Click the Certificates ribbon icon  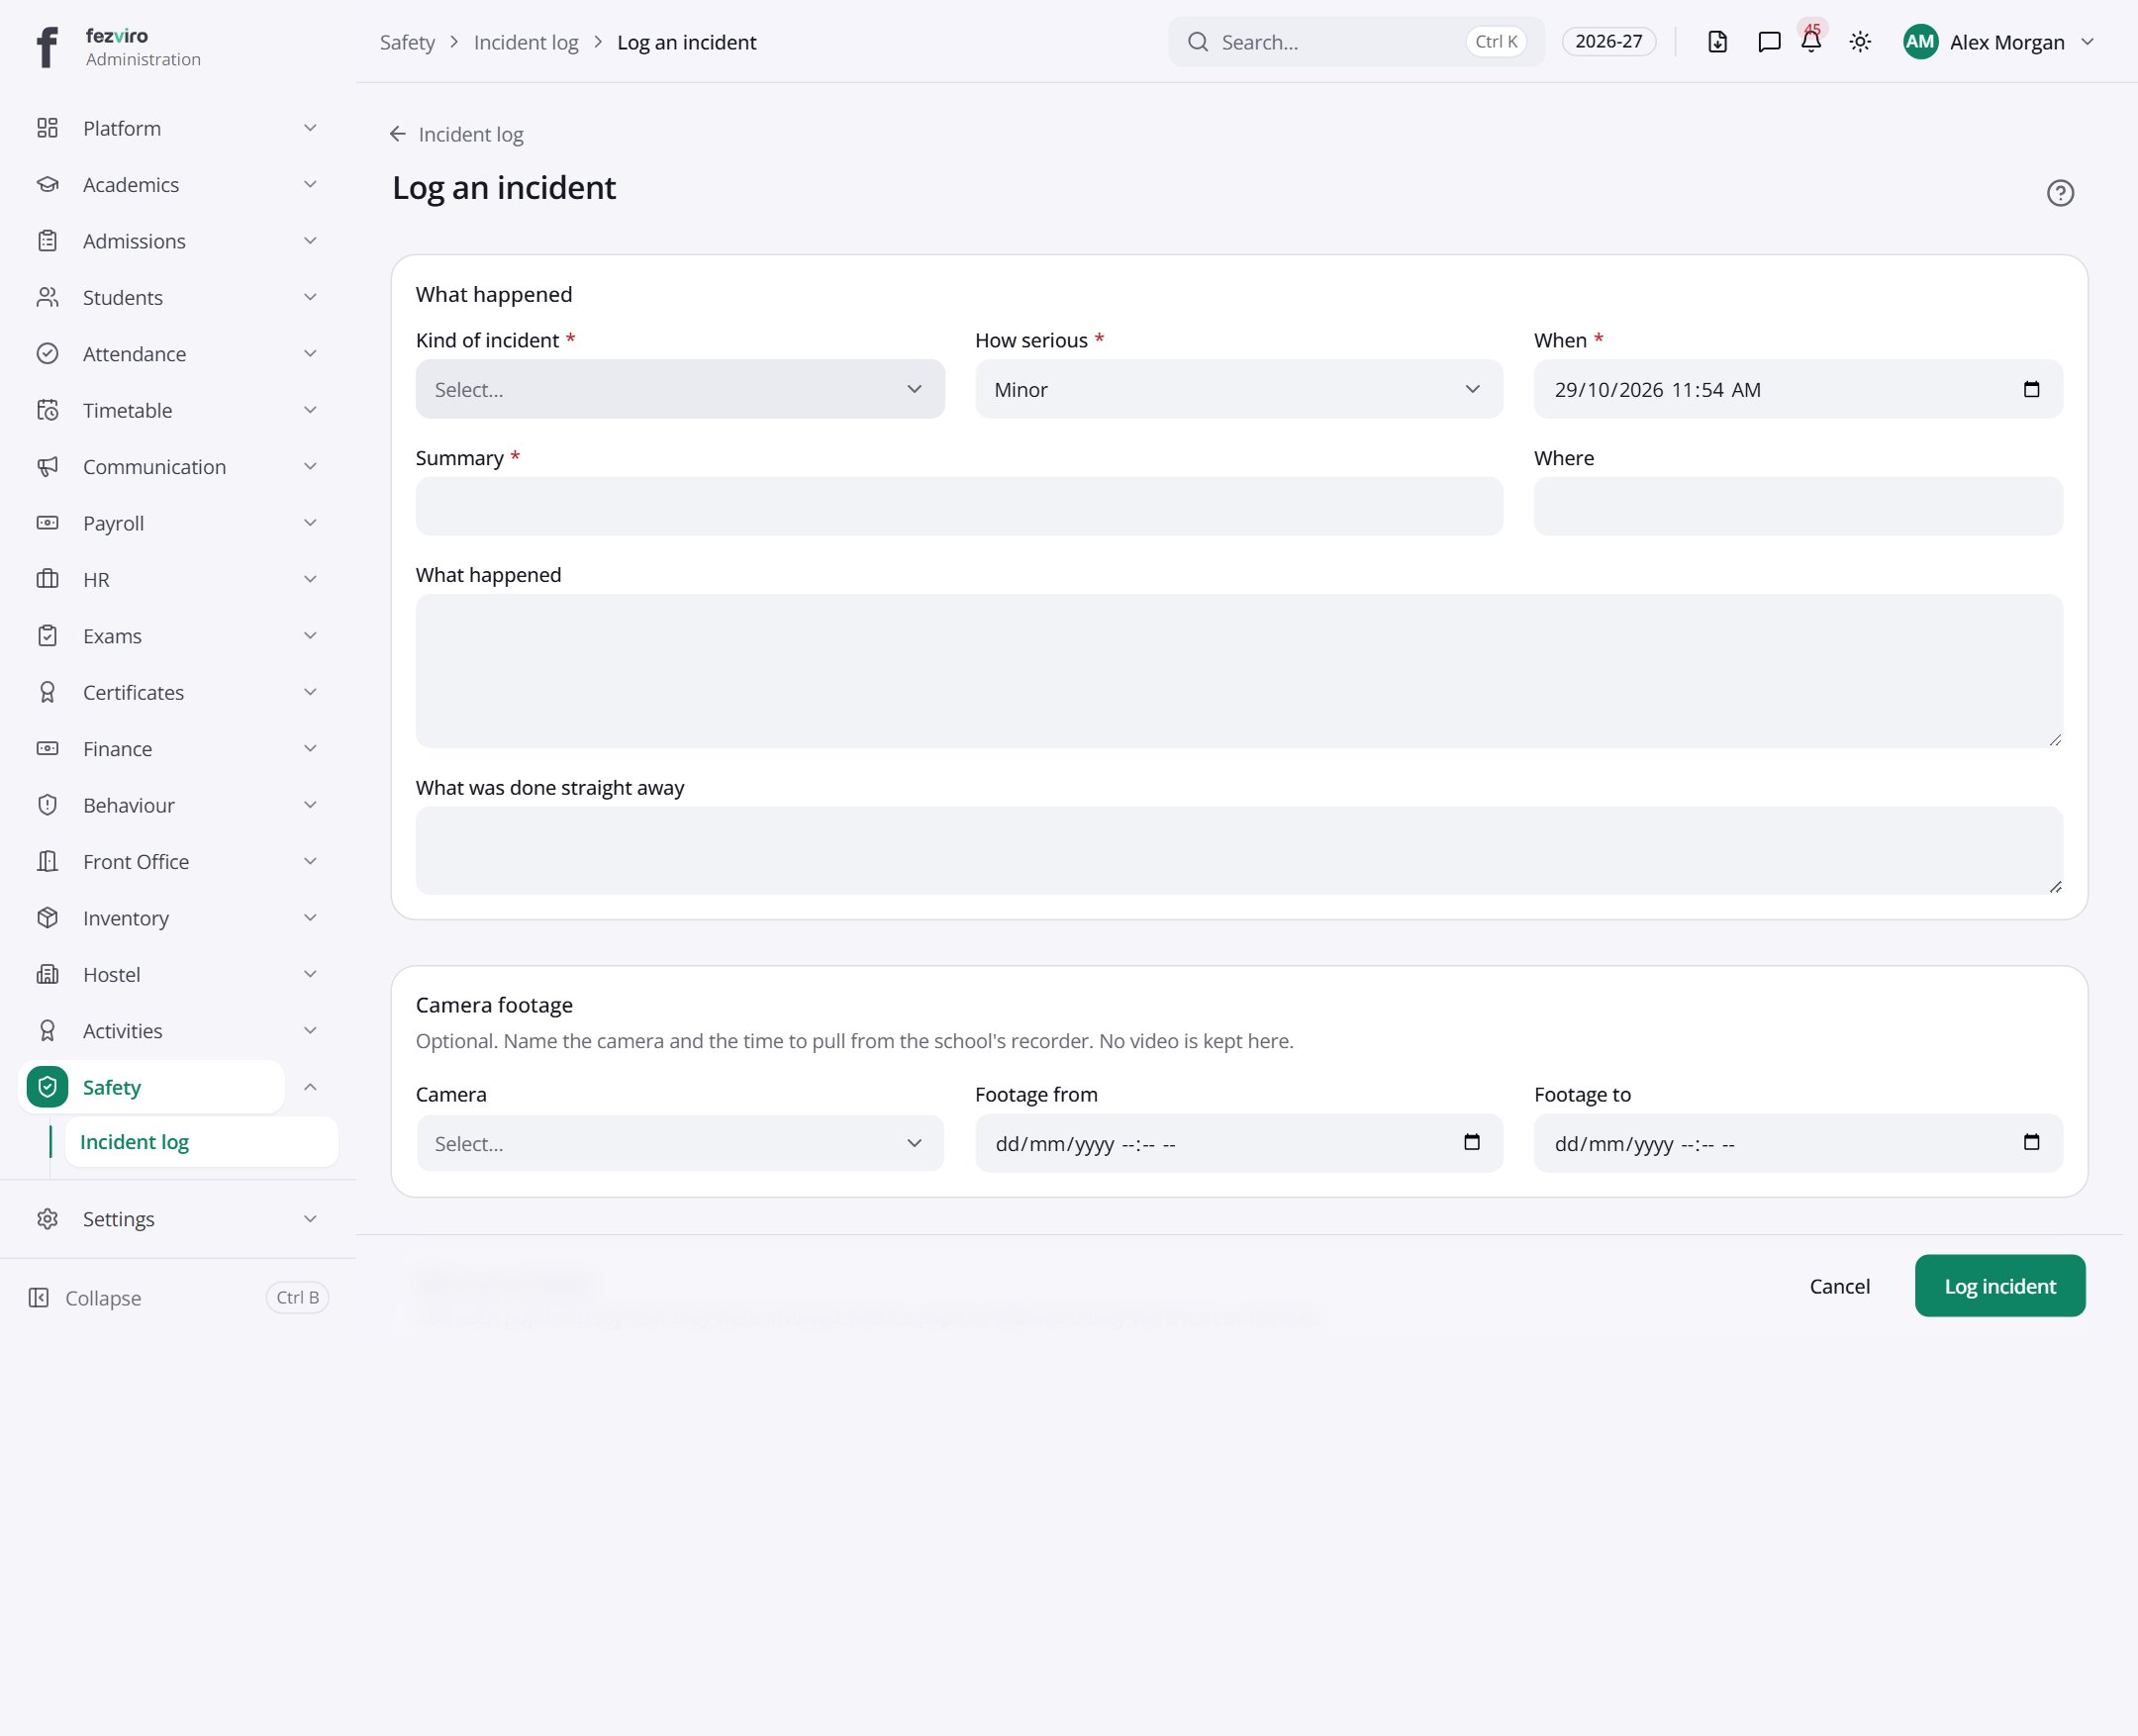pyautogui.click(x=47, y=692)
